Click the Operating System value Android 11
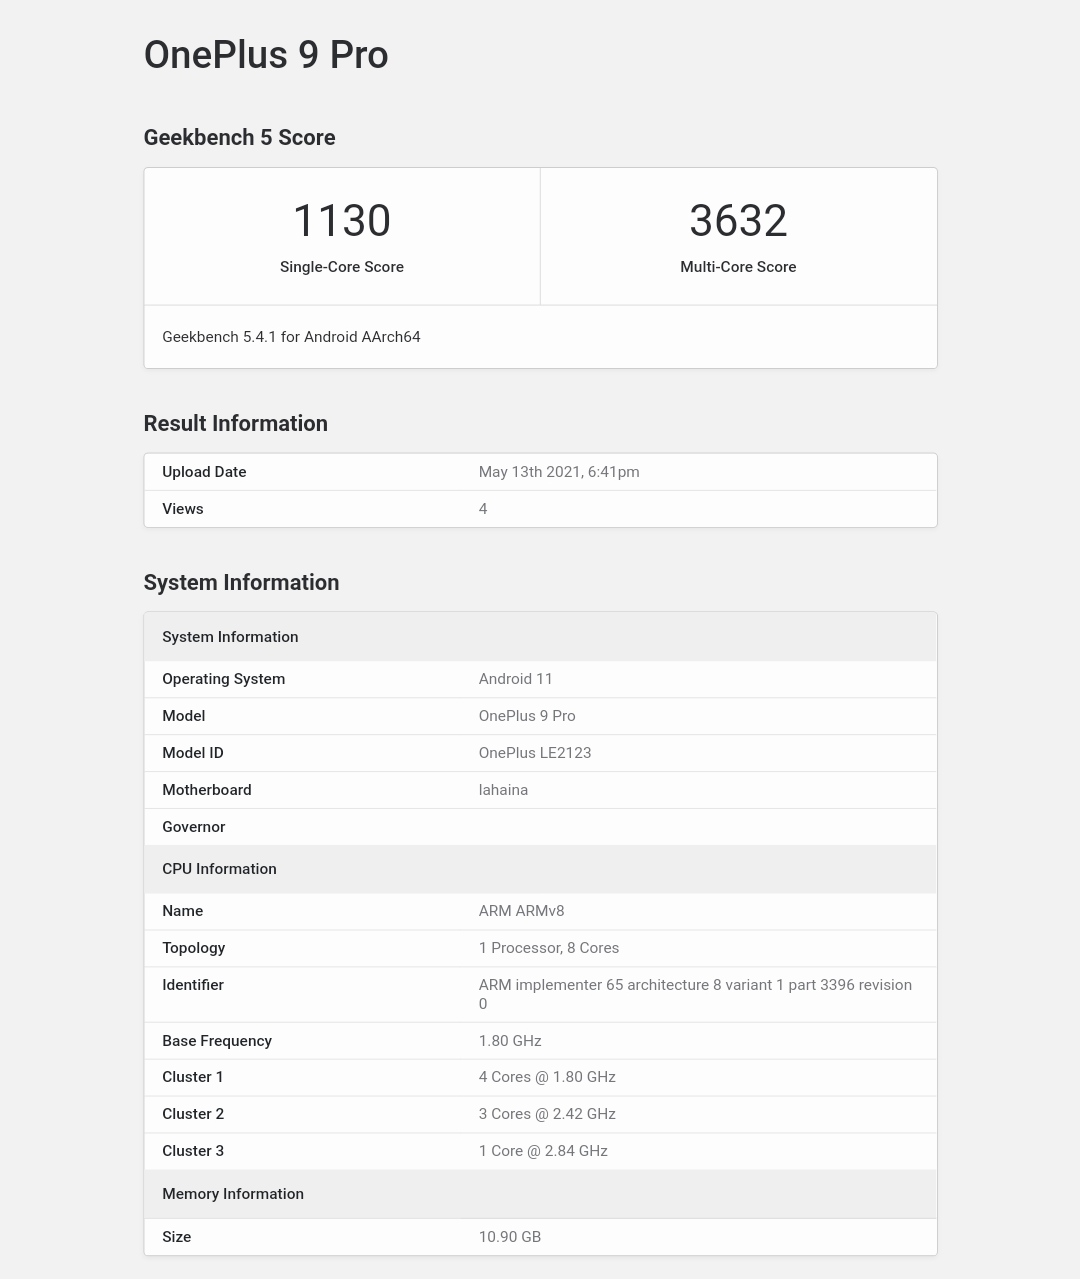1080x1279 pixels. (515, 679)
